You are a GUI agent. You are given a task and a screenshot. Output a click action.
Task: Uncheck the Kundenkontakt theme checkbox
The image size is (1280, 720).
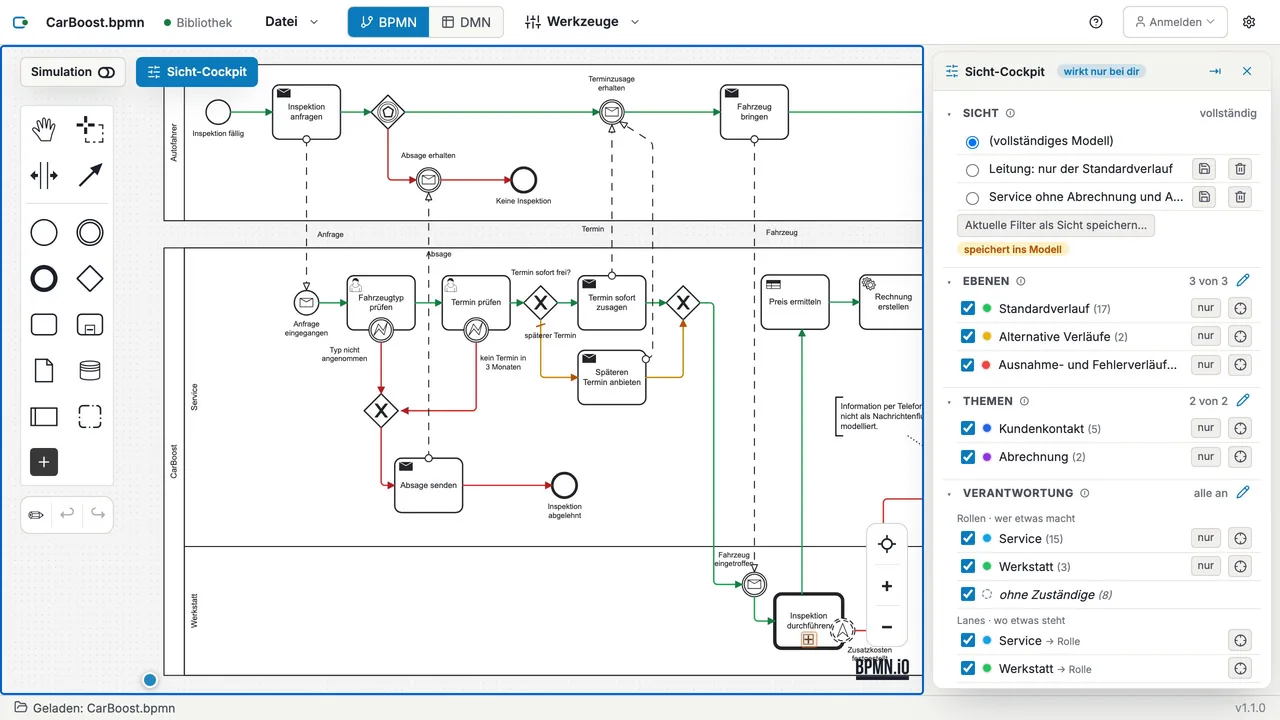pos(968,428)
